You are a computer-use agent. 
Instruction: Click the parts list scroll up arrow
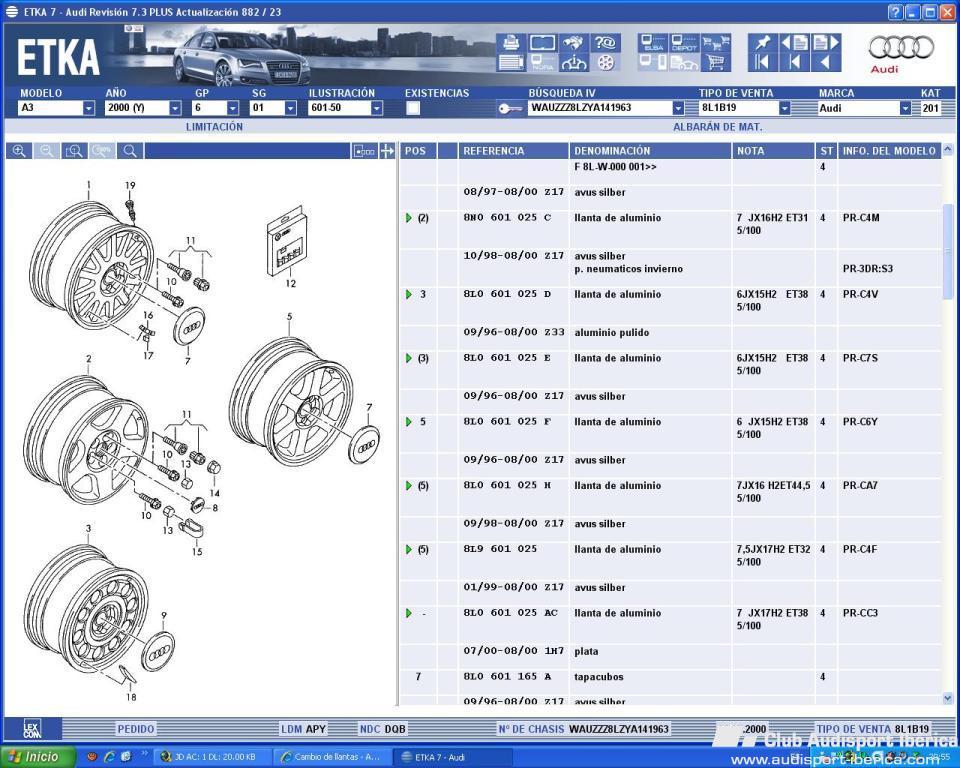click(948, 149)
